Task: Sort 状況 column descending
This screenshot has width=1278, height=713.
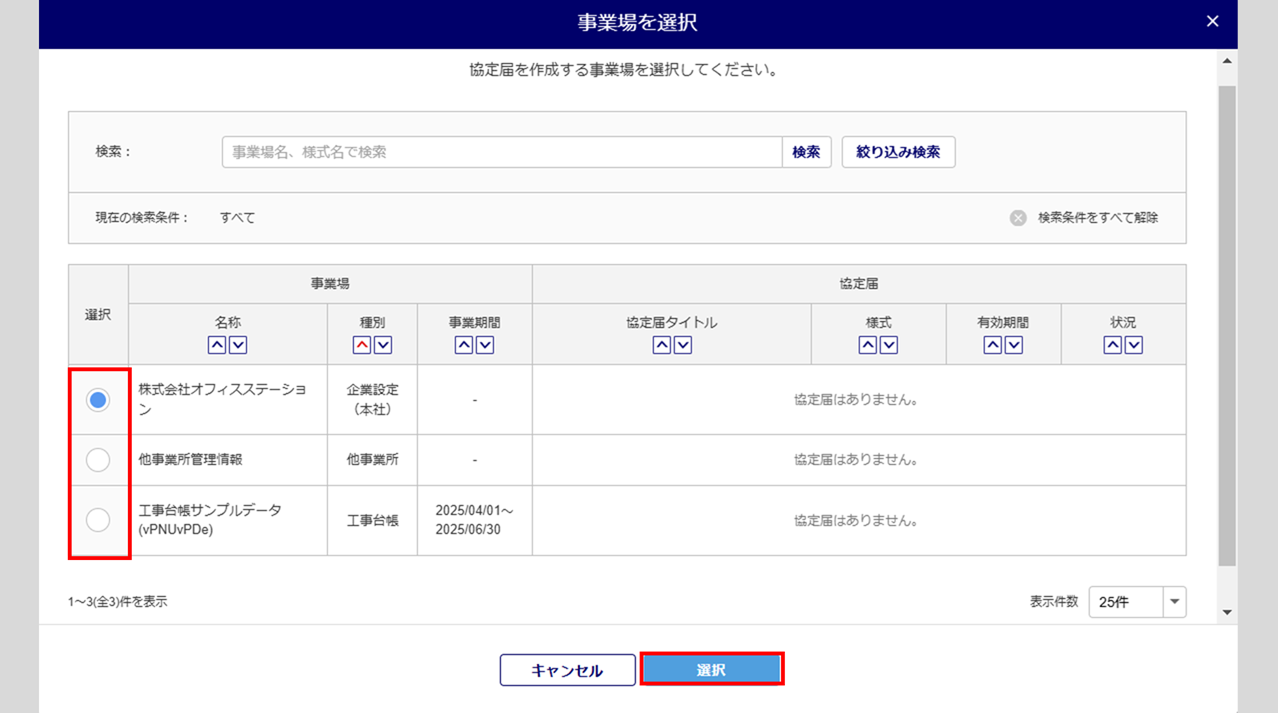Action: tap(1134, 345)
